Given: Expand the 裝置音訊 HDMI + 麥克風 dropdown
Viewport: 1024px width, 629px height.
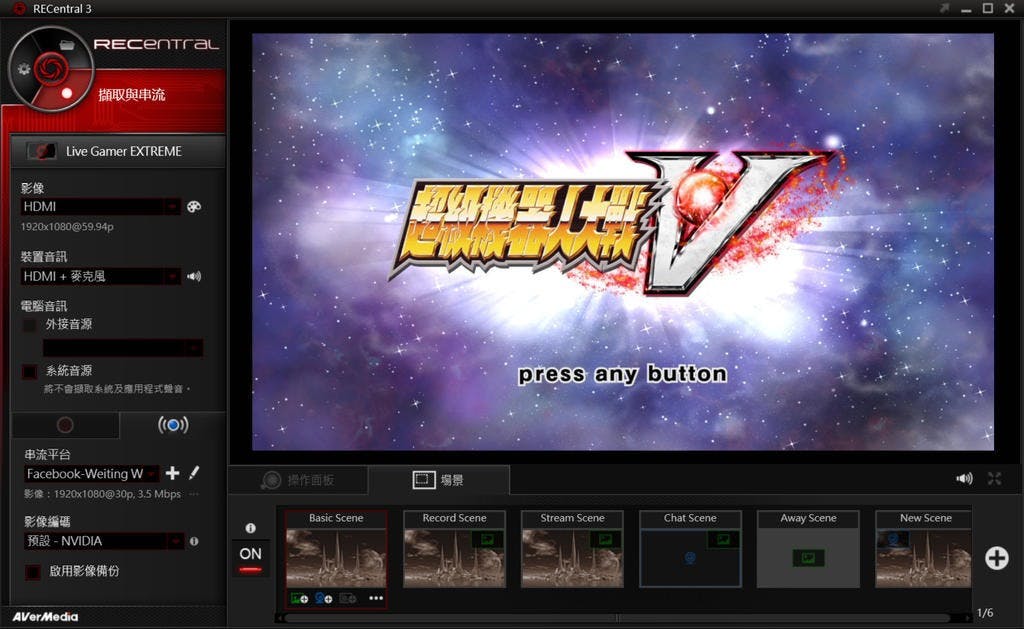Looking at the screenshot, I should point(172,276).
